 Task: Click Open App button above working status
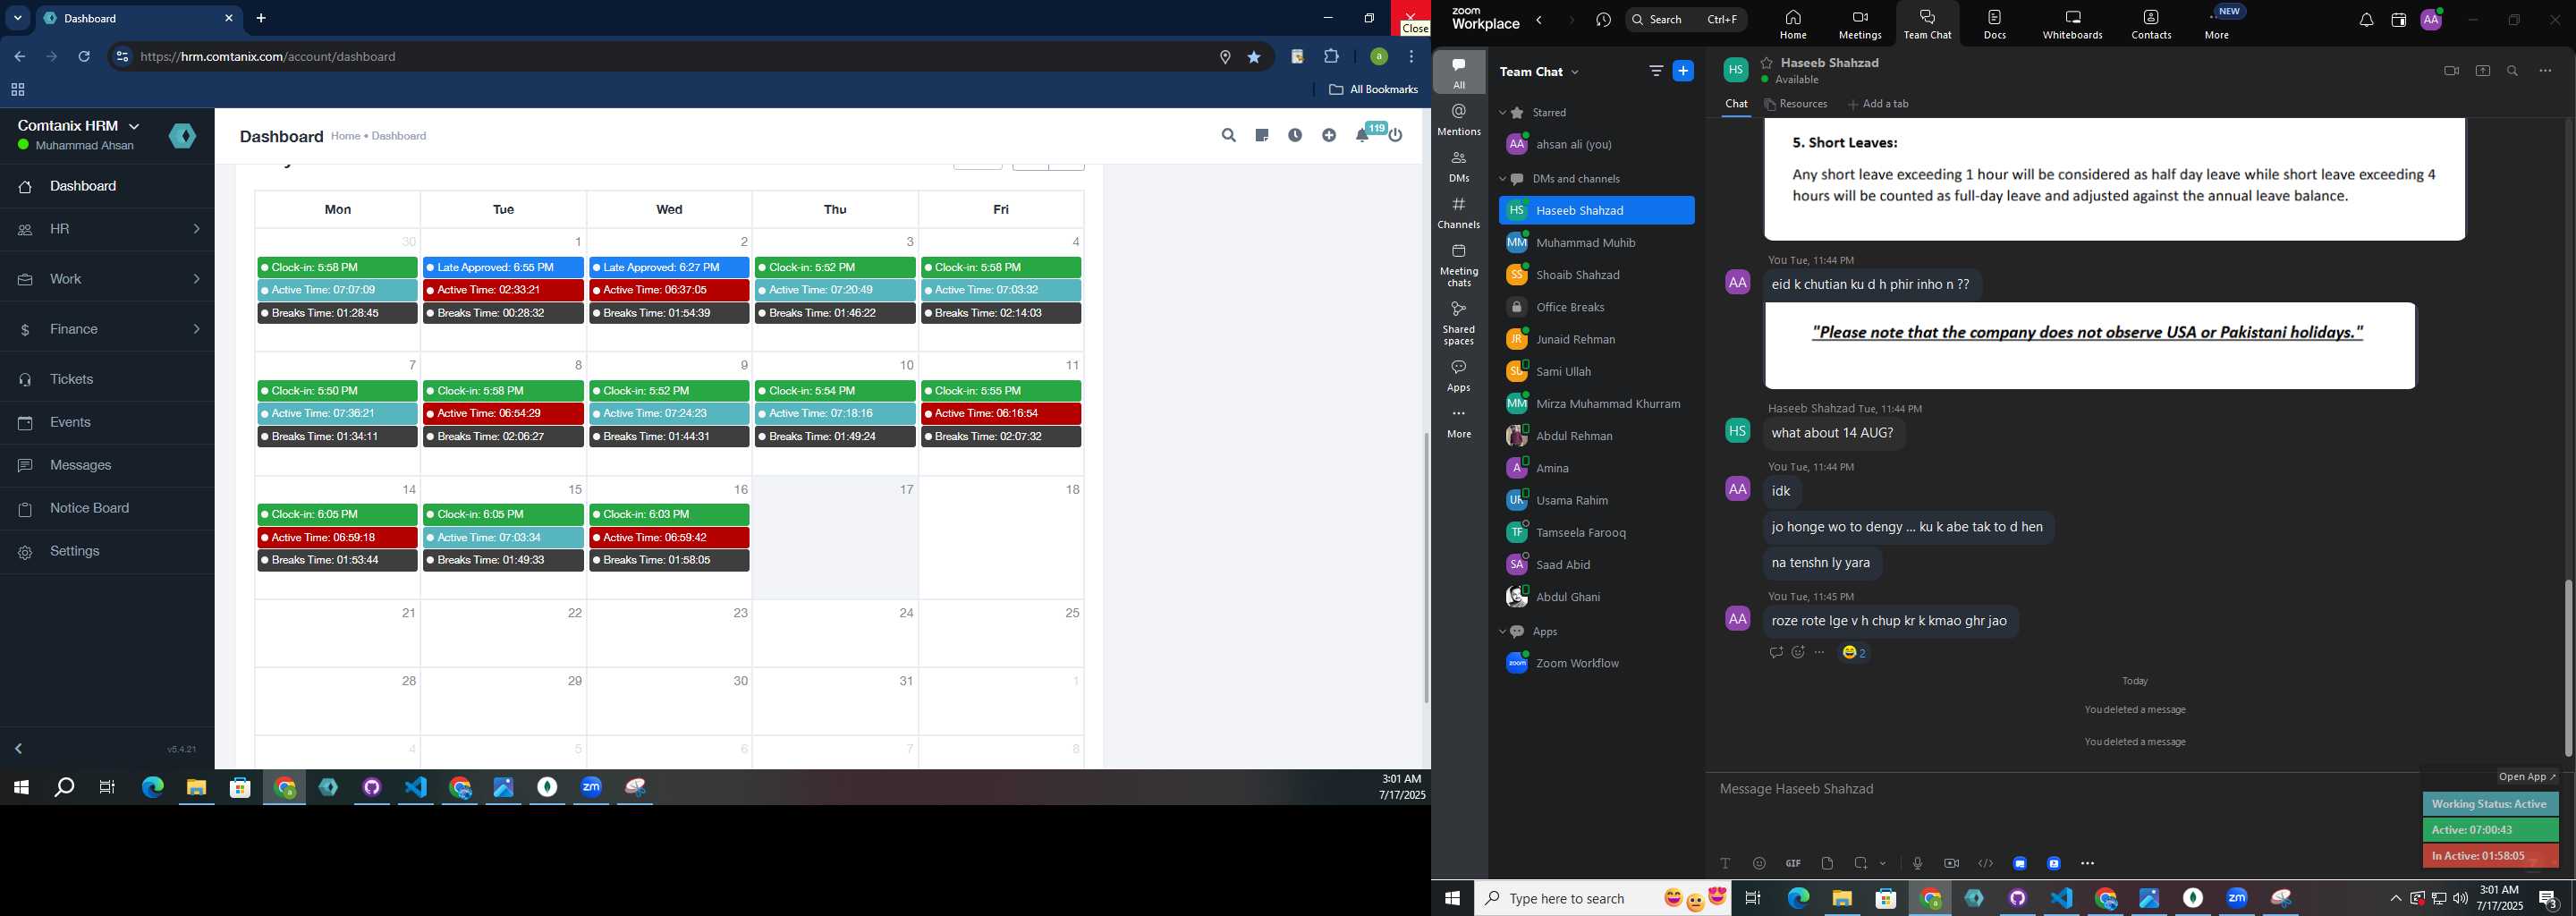(2527, 777)
